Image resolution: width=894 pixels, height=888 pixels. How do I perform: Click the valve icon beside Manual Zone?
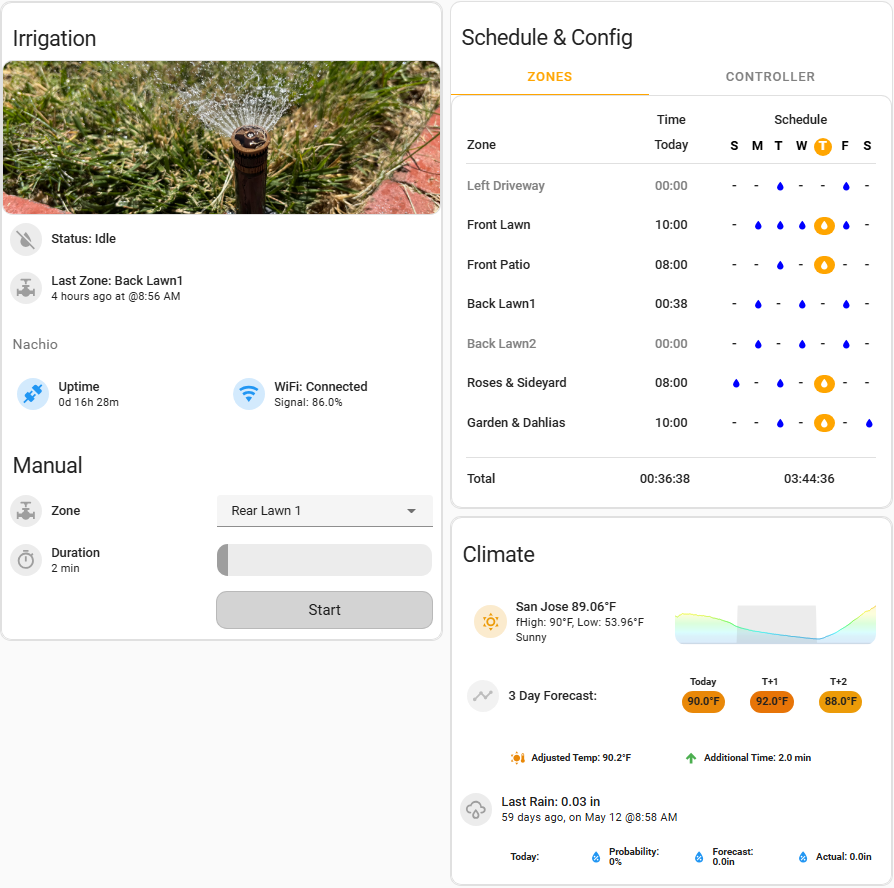pos(26,511)
